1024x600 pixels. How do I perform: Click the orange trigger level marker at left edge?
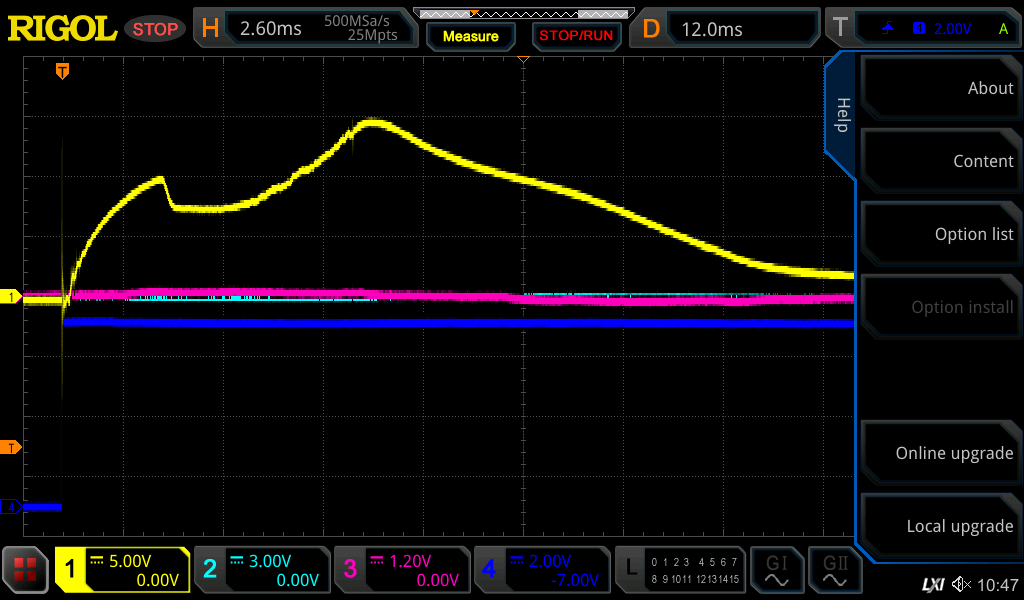coord(11,447)
